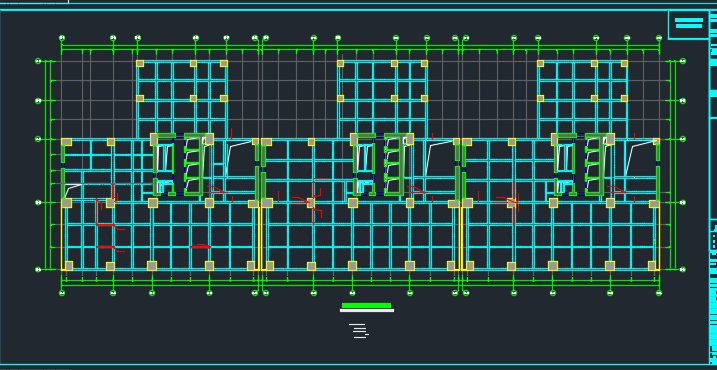The height and width of the screenshot is (370, 717).
Task: Select the green drawing title beneath the floor plan
Action: tap(366, 306)
